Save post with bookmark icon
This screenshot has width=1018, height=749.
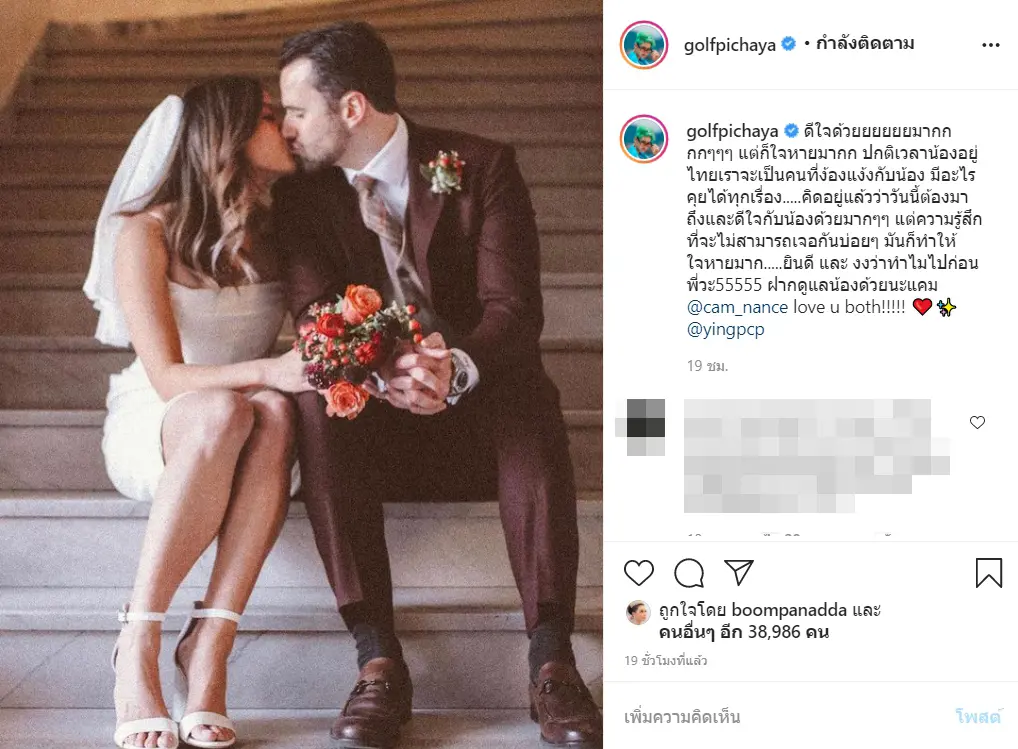tap(989, 572)
